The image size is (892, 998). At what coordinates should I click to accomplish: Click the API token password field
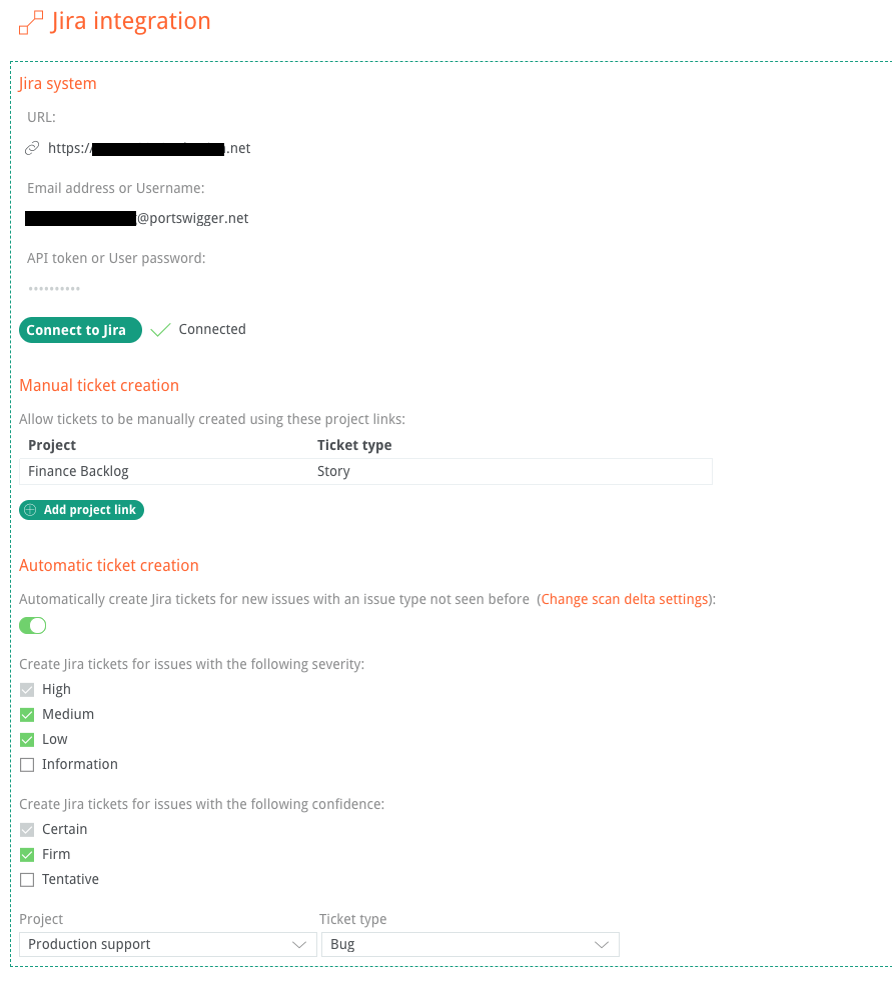(x=55, y=289)
